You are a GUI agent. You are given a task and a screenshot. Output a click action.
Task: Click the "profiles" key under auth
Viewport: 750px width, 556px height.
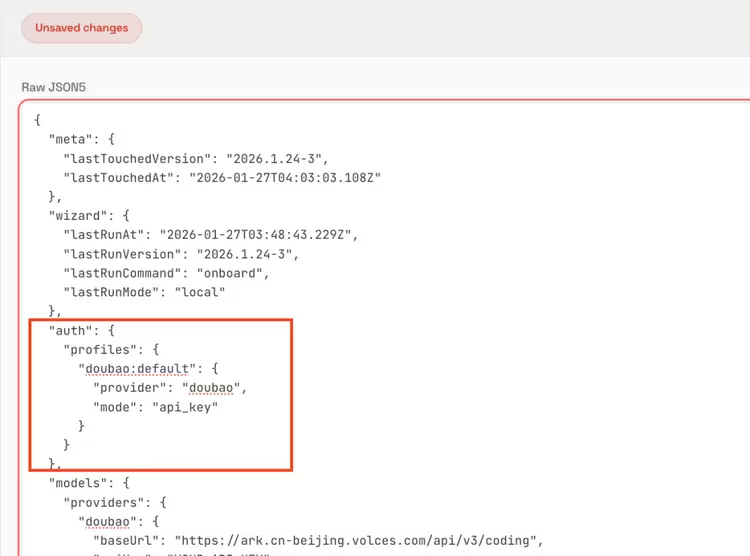98,349
